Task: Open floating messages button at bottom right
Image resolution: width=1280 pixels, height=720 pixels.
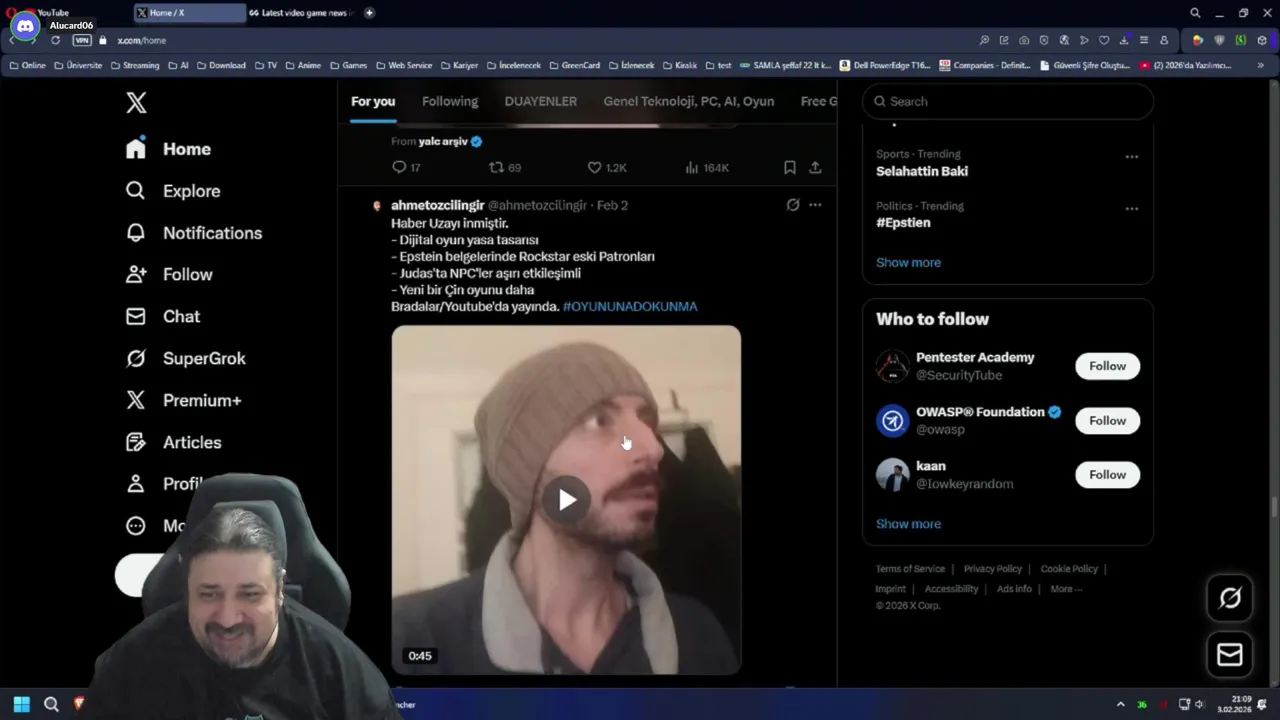Action: tap(1230, 655)
